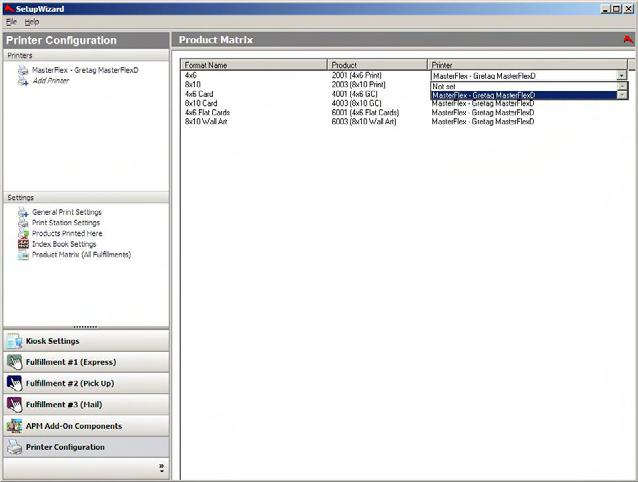Viewport: 638px width, 482px height.
Task: Click the Printer Configuration printer icon
Action: click(15, 447)
